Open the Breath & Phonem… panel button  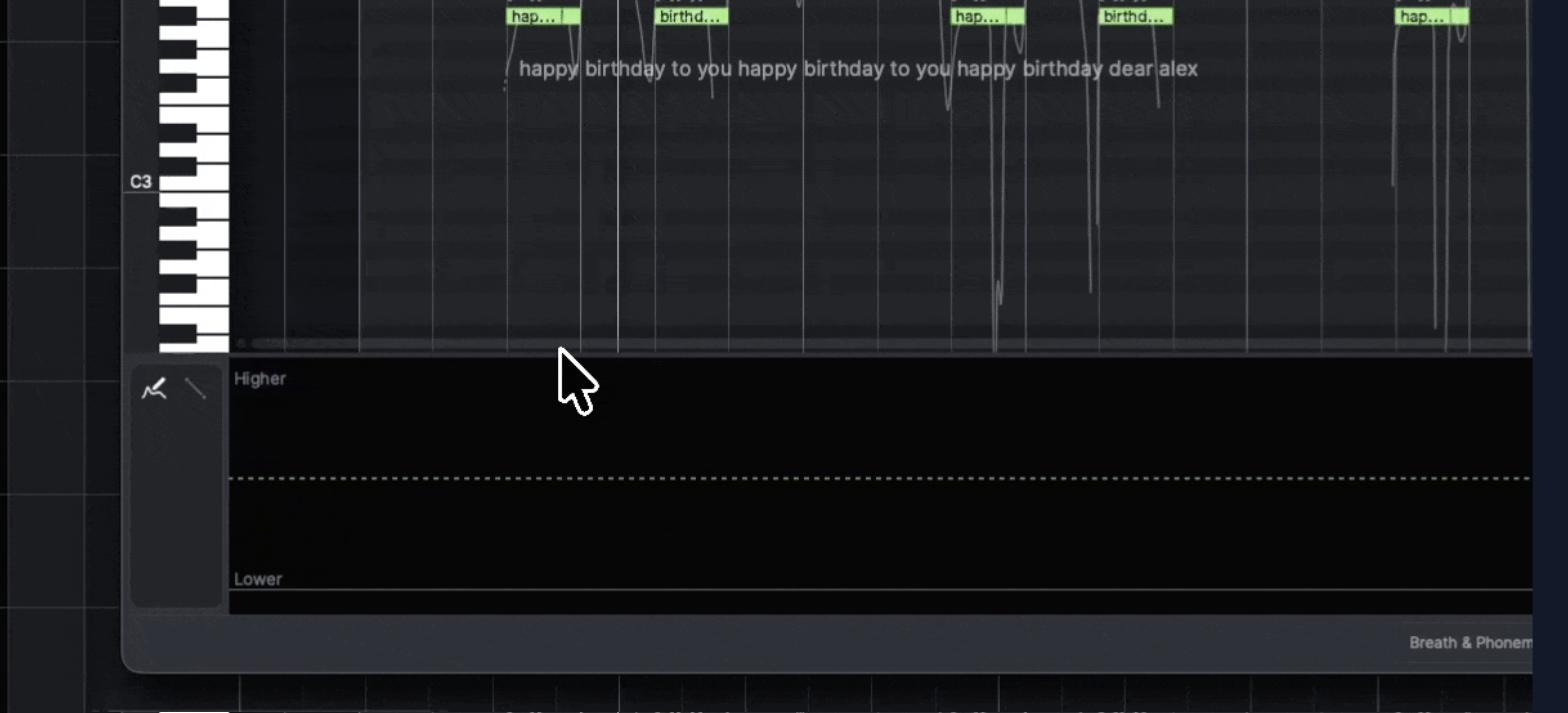coord(1469,642)
